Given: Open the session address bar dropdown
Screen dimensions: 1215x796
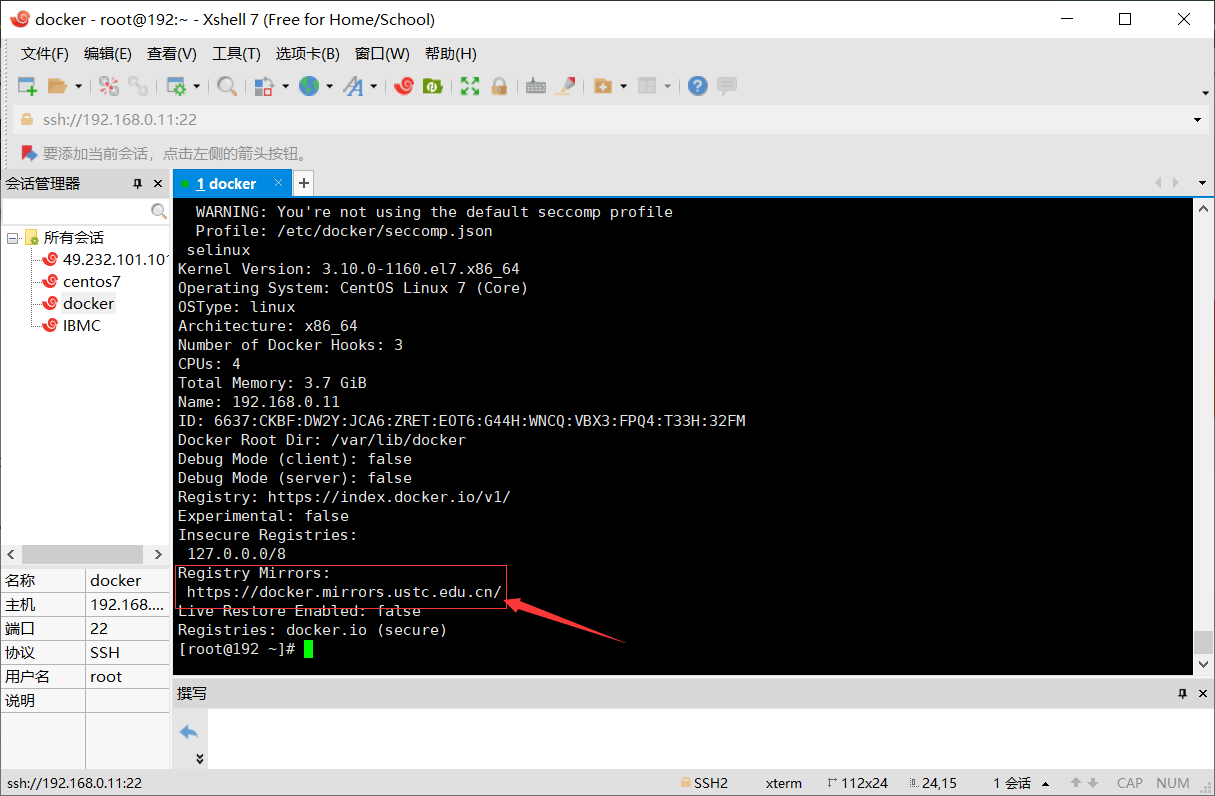Looking at the screenshot, I should pyautogui.click(x=1196, y=119).
